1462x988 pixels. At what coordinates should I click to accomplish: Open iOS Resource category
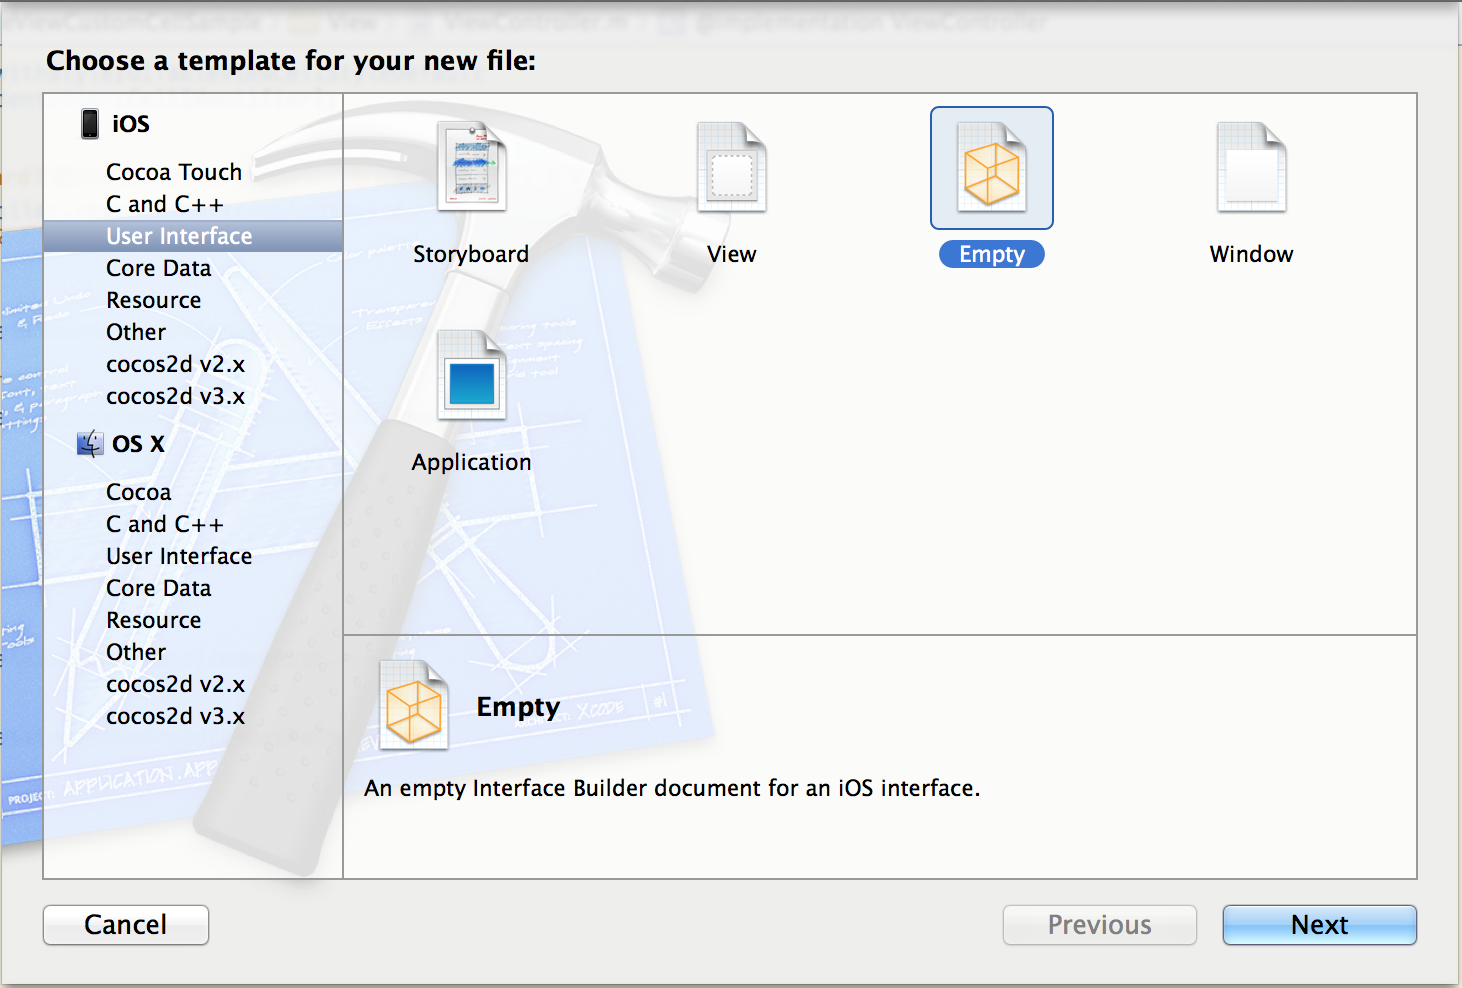154,300
